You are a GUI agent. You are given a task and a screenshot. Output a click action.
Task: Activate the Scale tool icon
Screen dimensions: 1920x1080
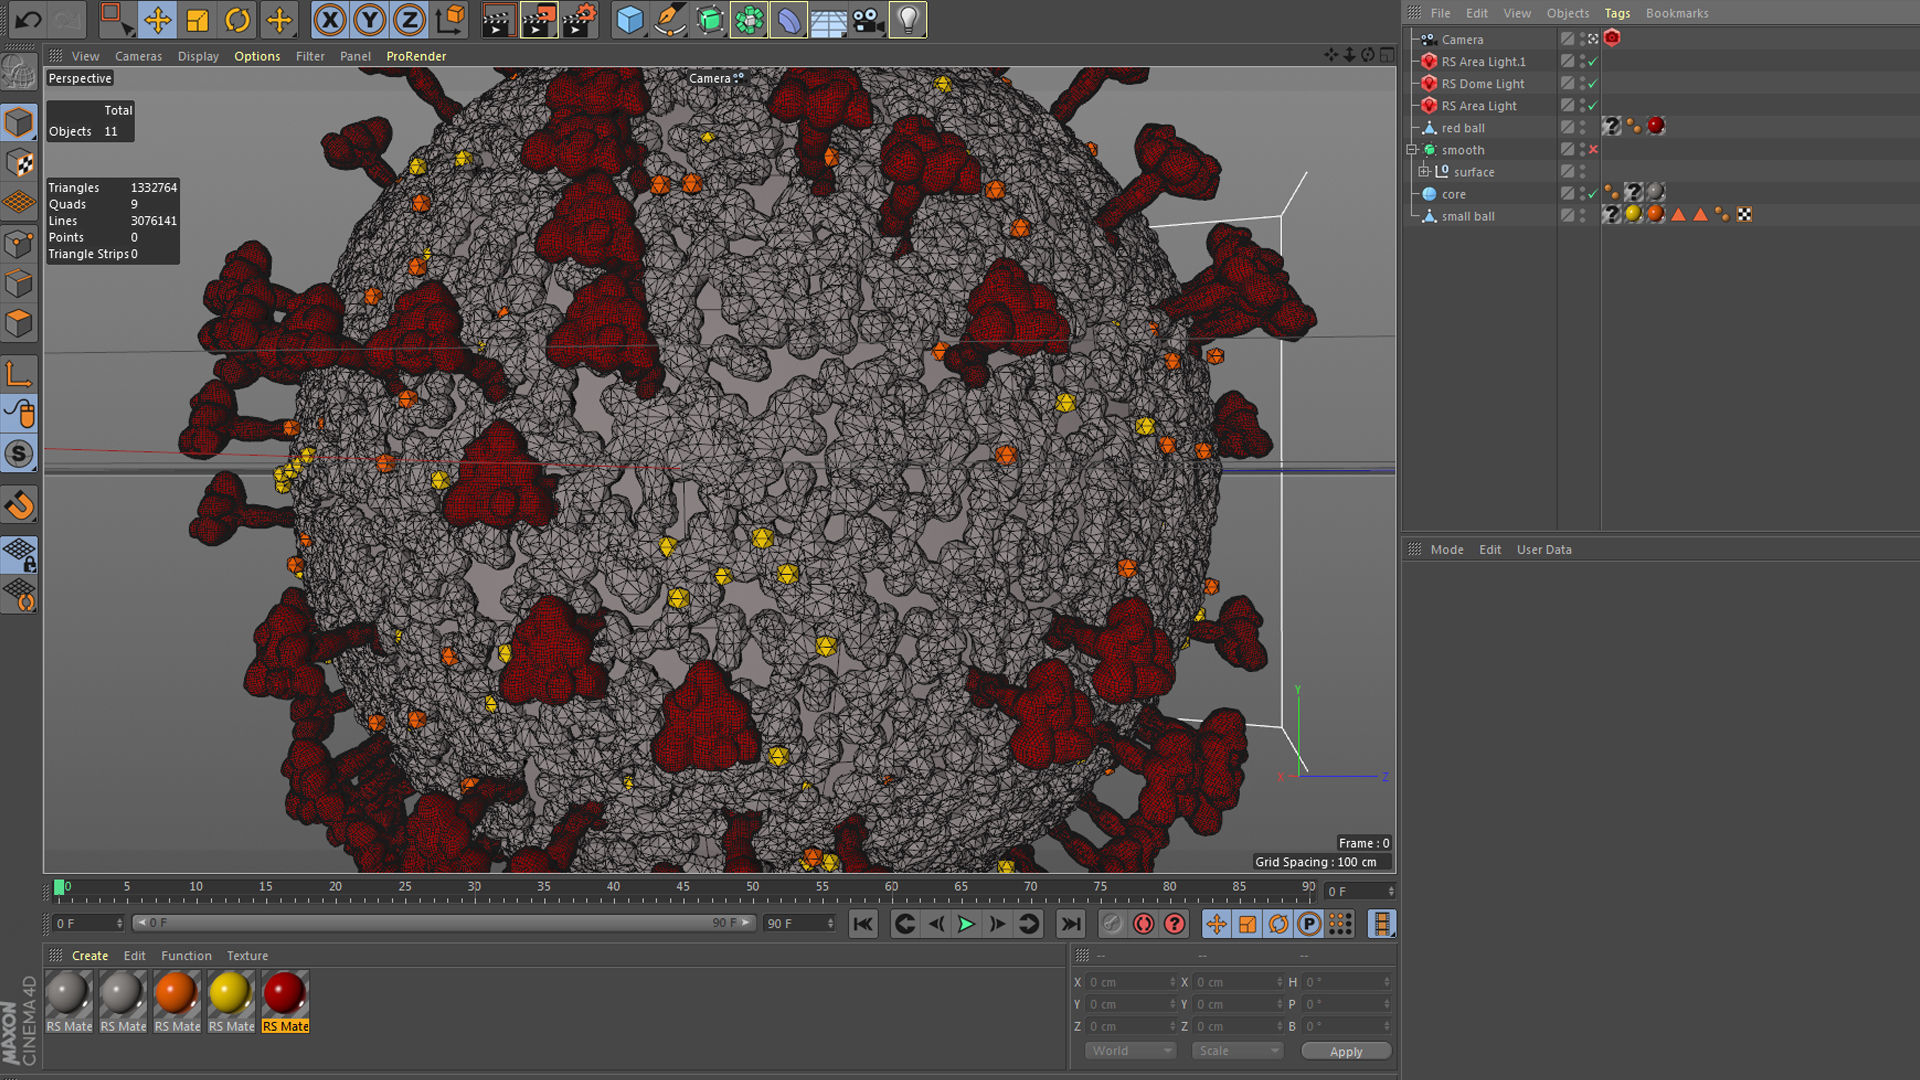point(198,19)
